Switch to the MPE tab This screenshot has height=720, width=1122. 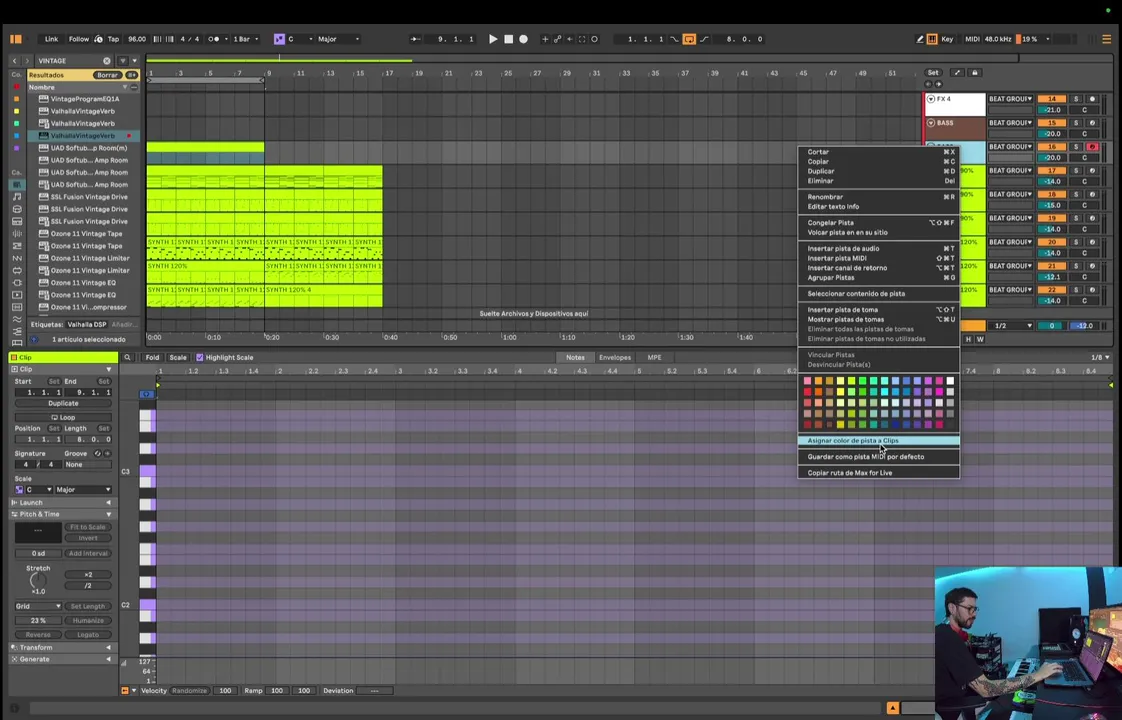654,357
